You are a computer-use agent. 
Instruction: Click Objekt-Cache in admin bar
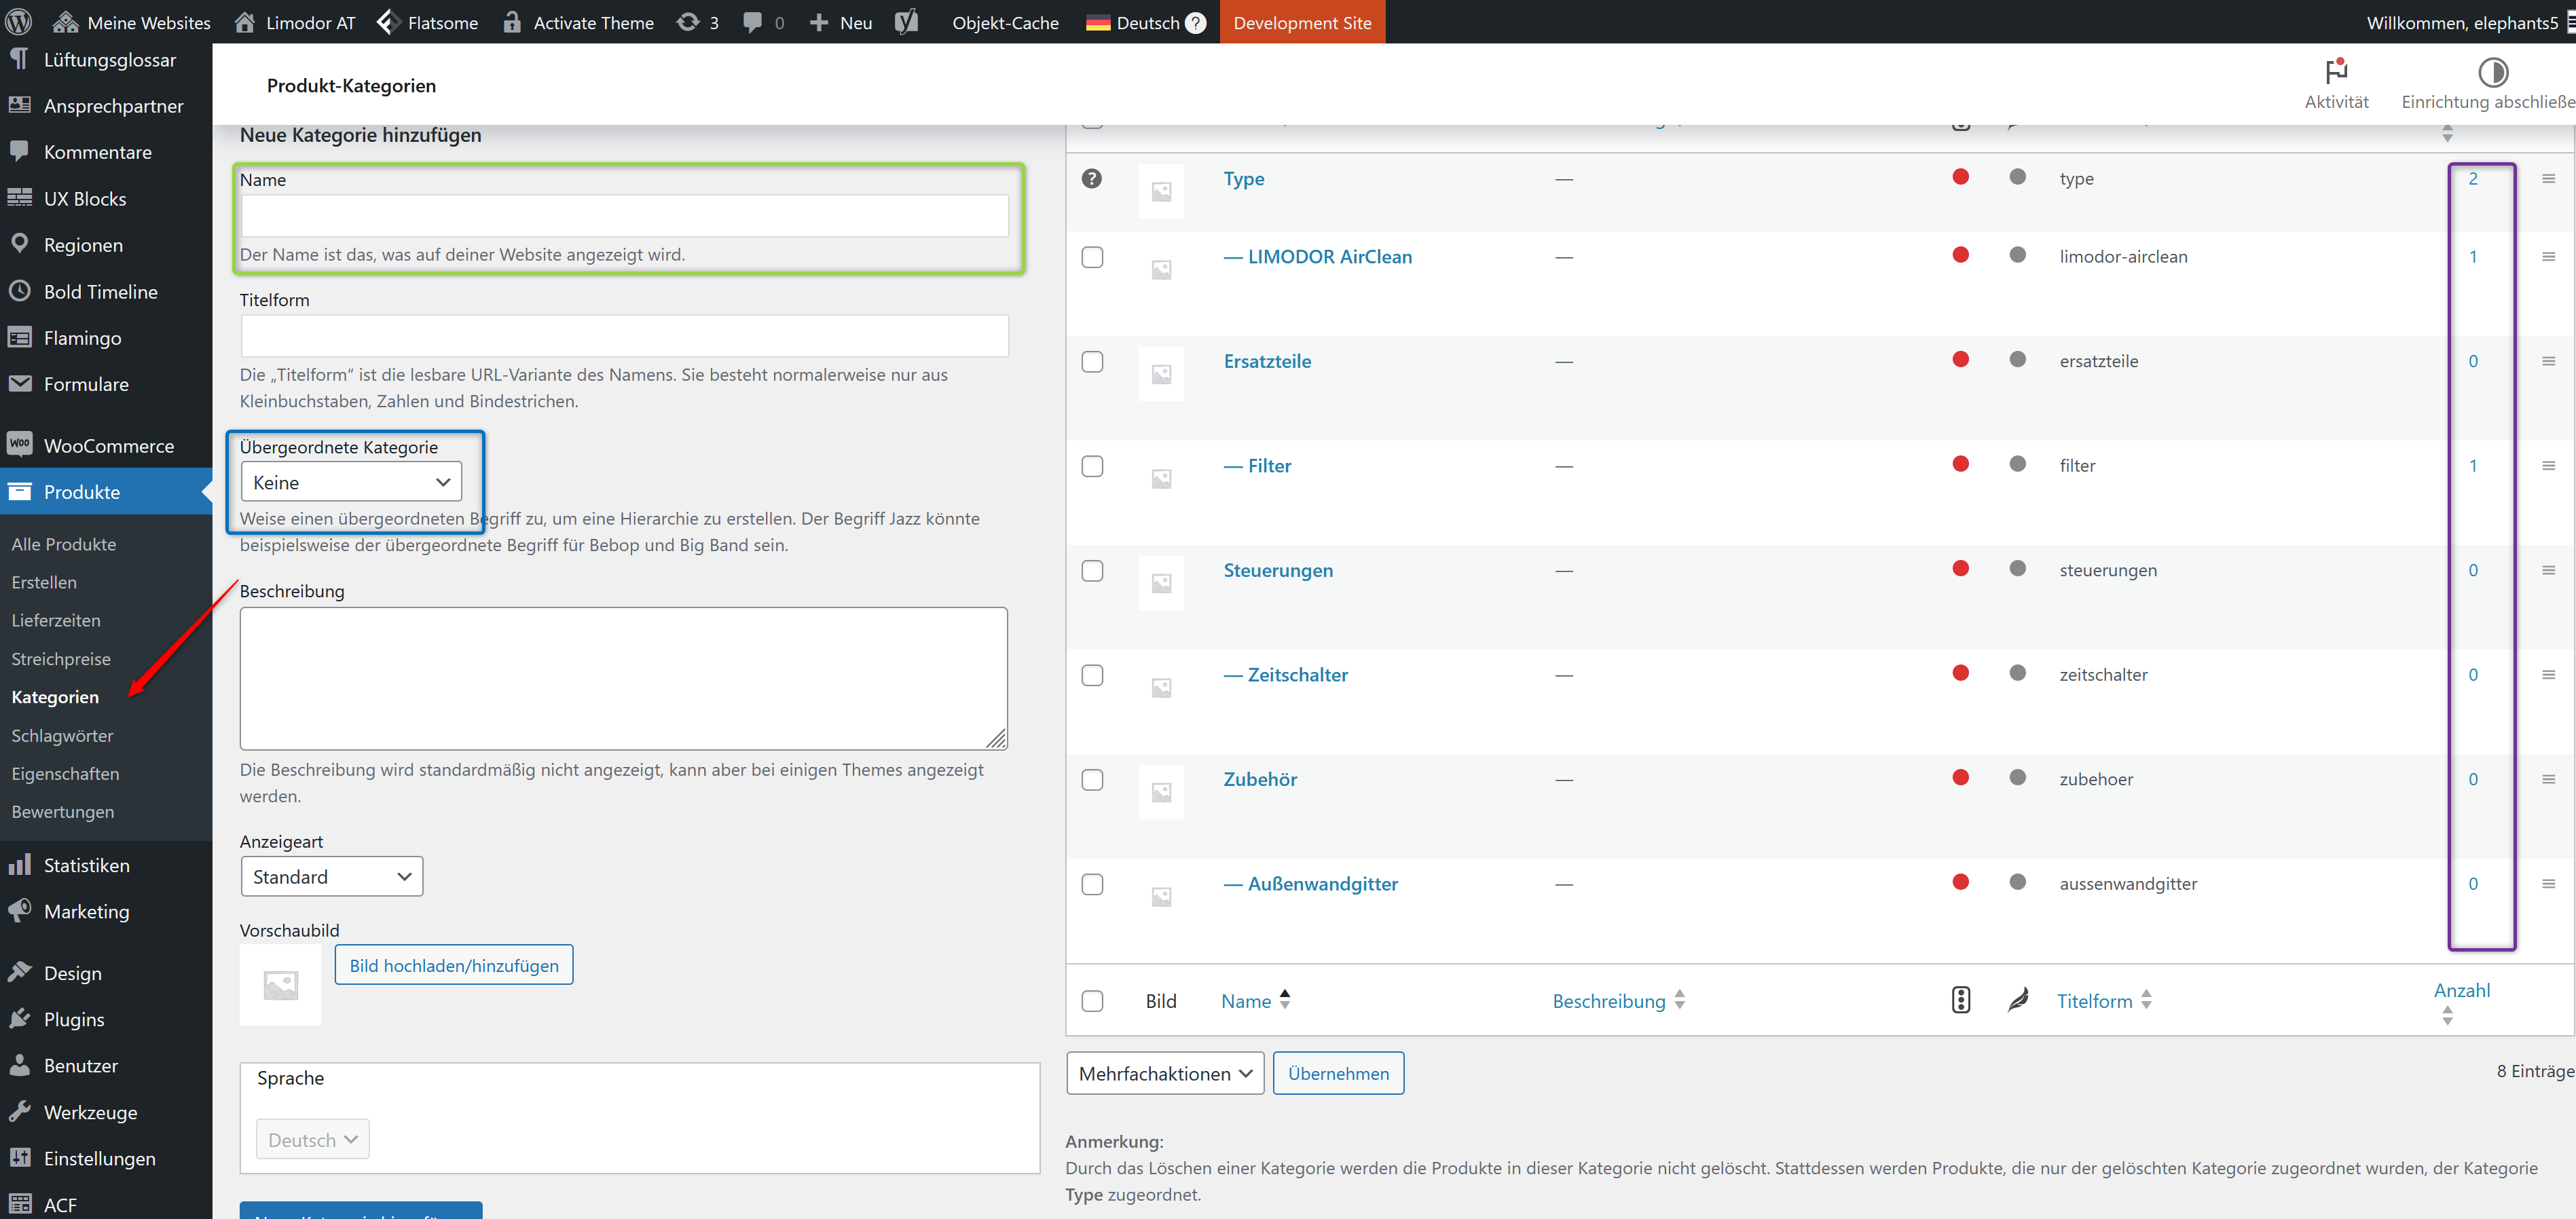coord(1005,22)
